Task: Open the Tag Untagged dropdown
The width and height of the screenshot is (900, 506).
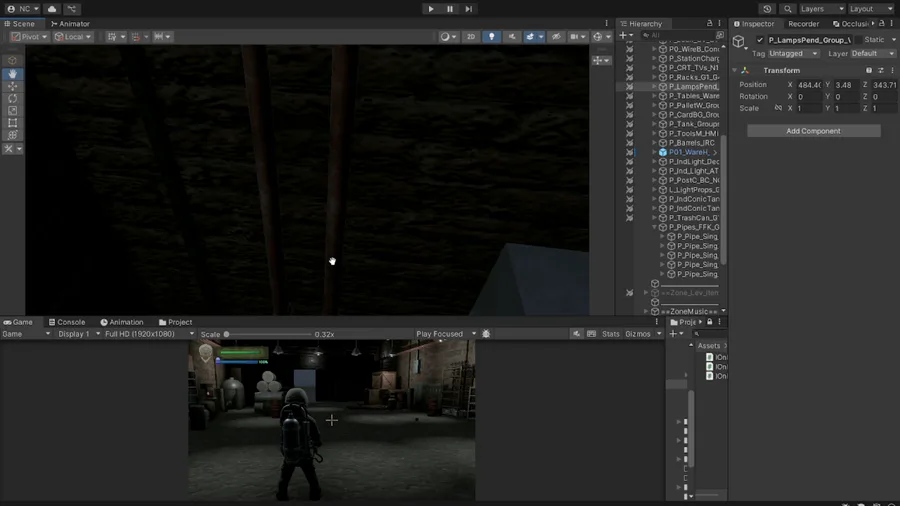Action: (x=793, y=53)
